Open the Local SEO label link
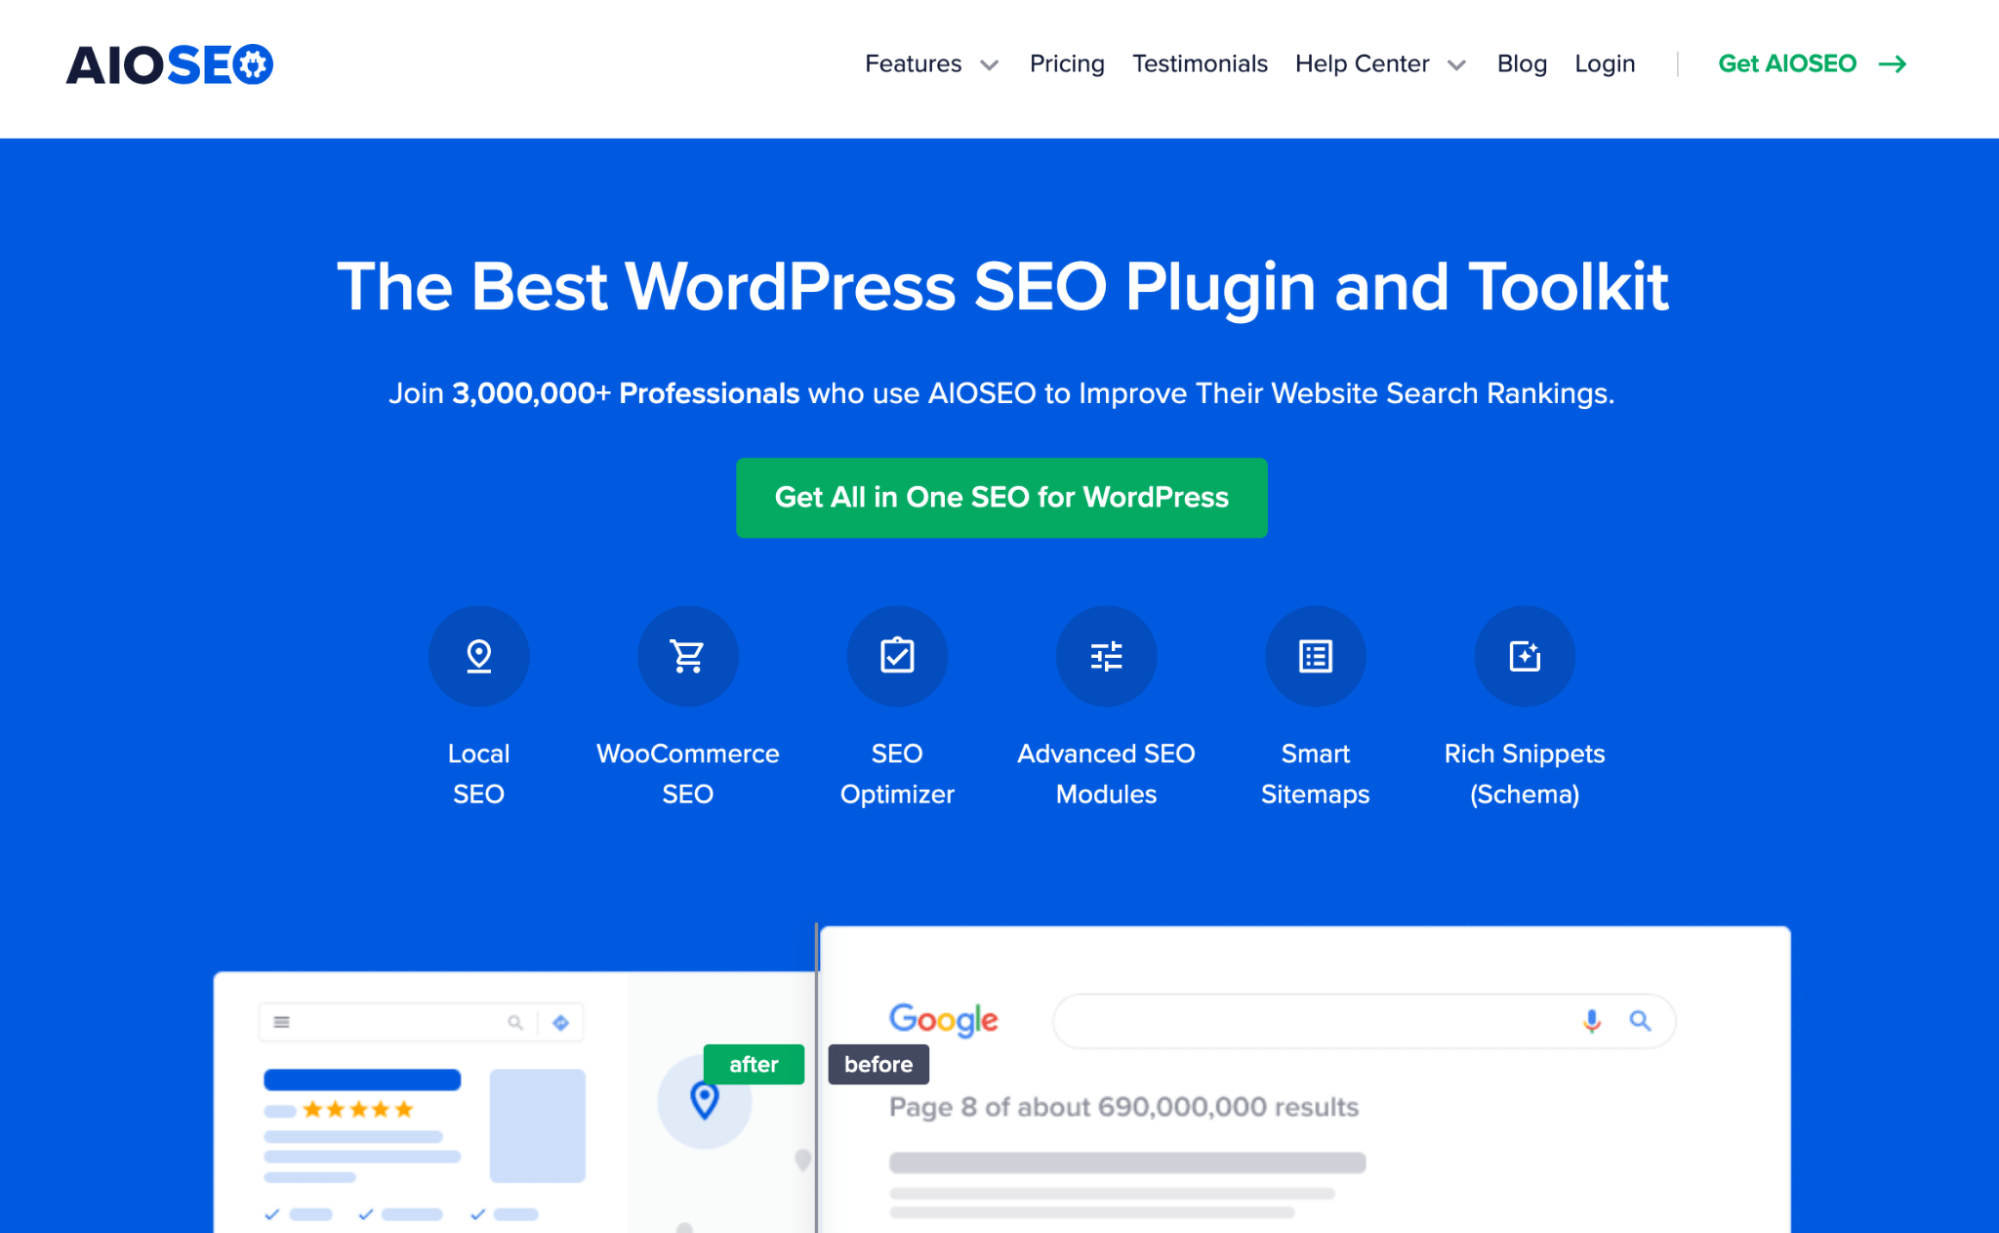Screen dimensions: 1999x1233 pyautogui.click(x=479, y=774)
